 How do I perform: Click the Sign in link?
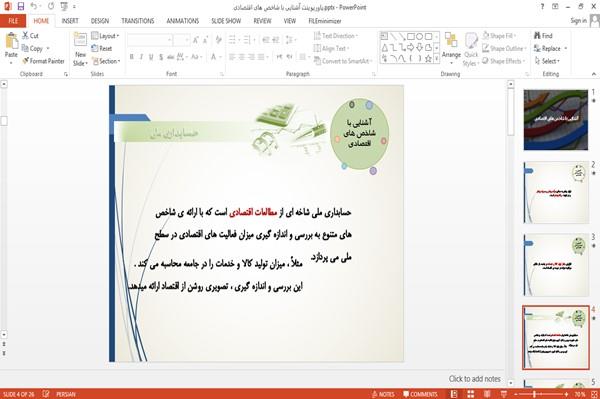tap(579, 21)
